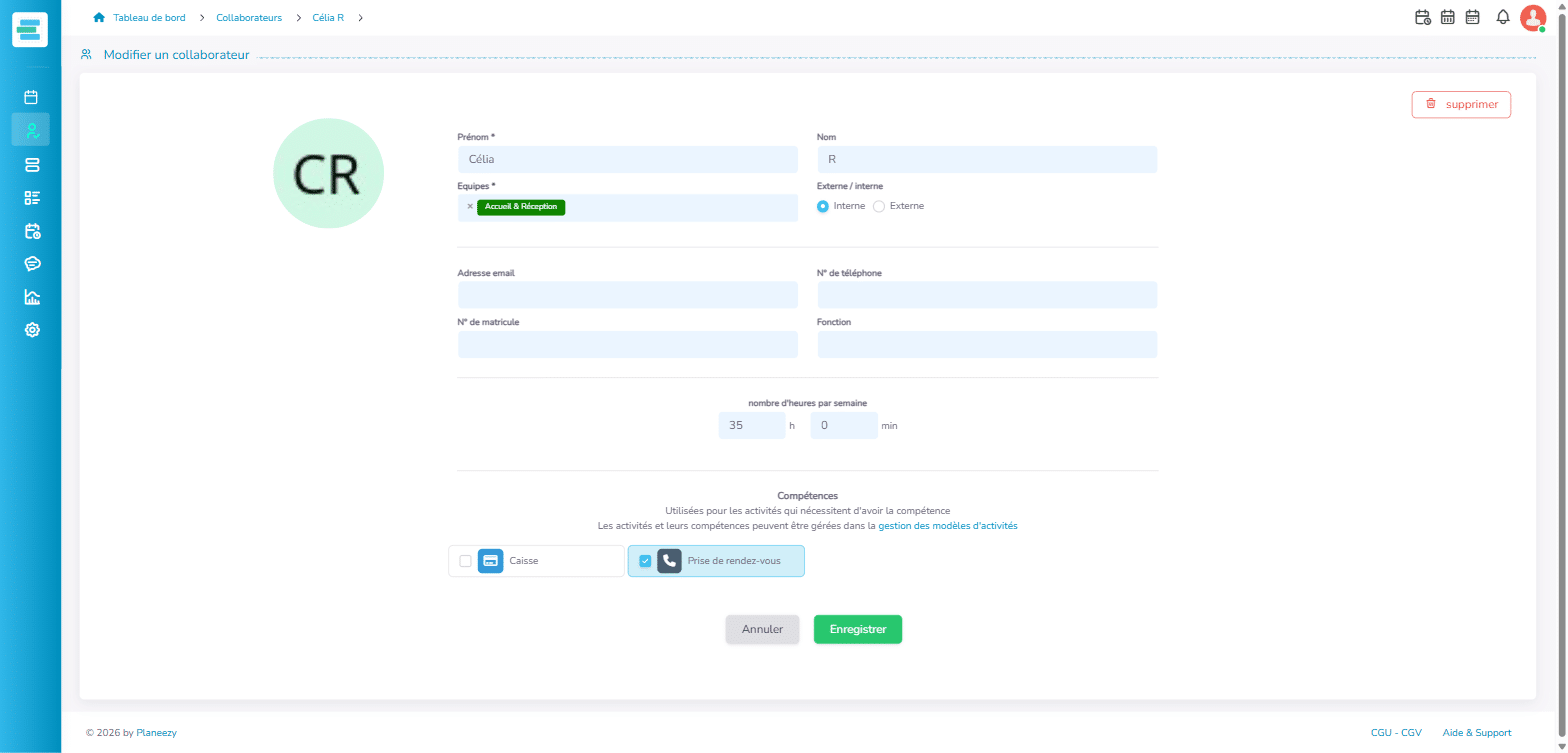
Task: Open the checklist icon in the sidebar
Action: tap(31, 197)
